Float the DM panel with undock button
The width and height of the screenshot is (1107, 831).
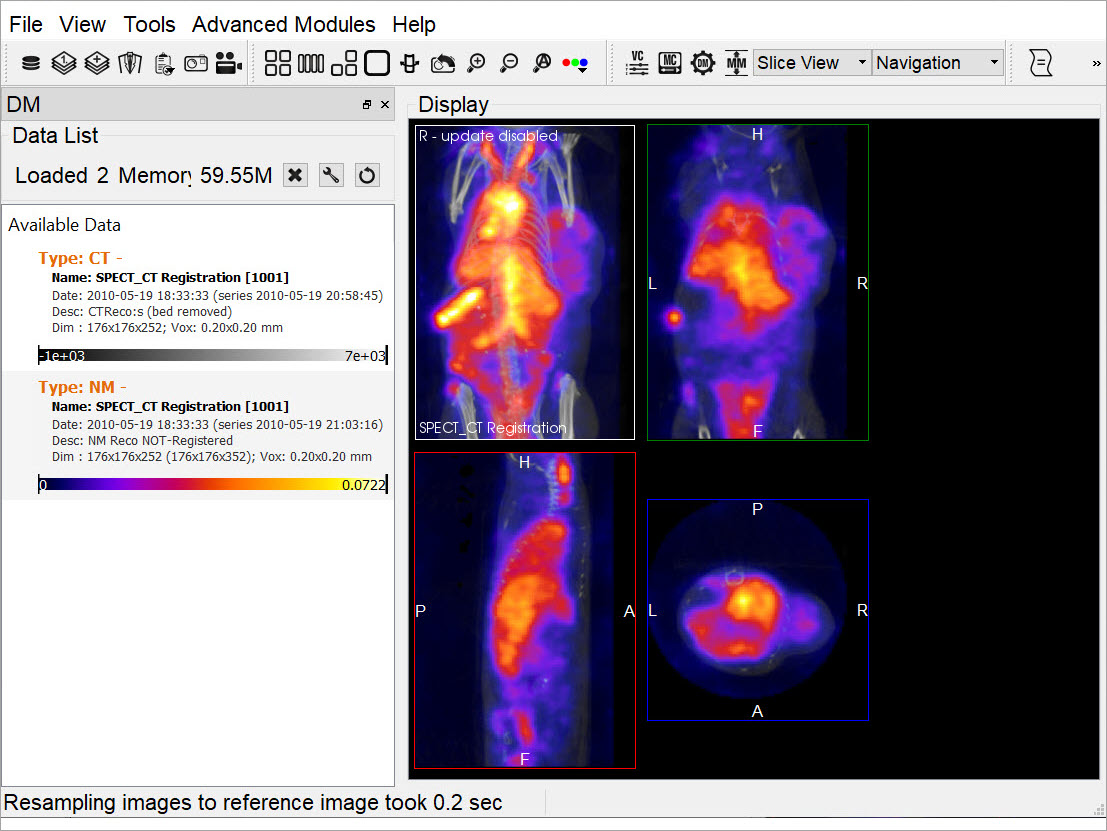coord(367,105)
